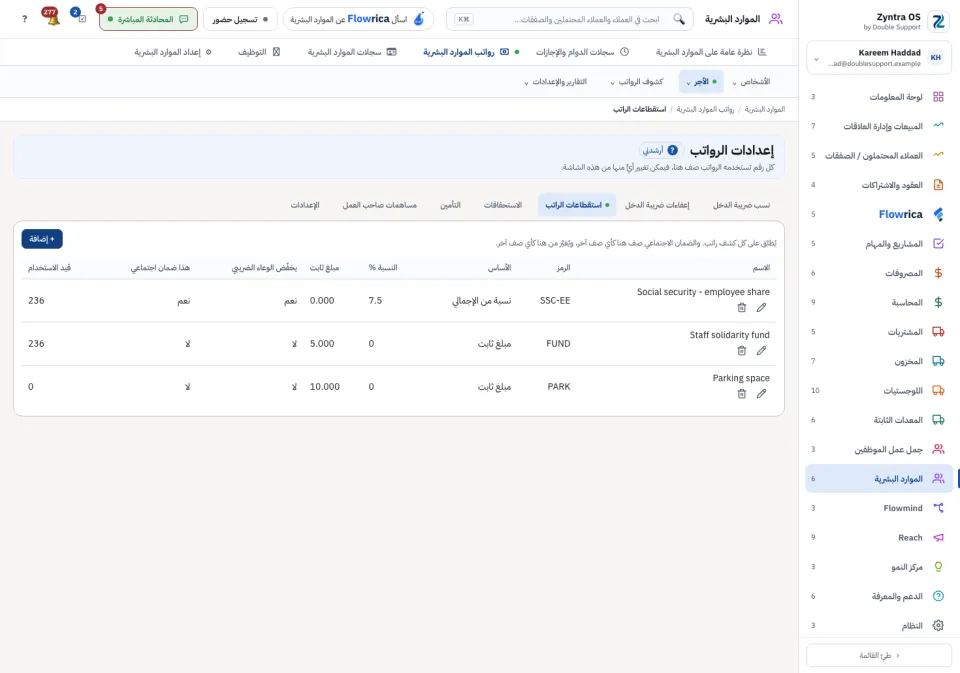Click the المحادثة المباشرة live chat button

coord(148,19)
